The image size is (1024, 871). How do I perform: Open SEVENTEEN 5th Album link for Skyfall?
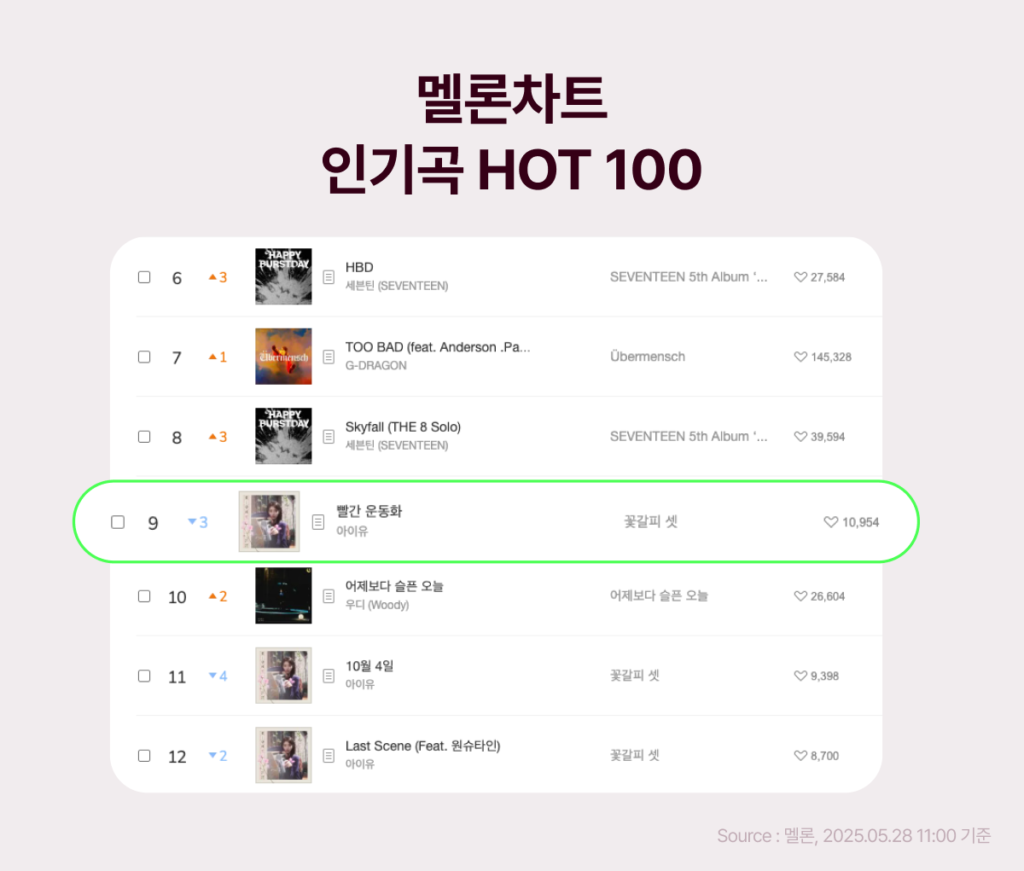688,436
